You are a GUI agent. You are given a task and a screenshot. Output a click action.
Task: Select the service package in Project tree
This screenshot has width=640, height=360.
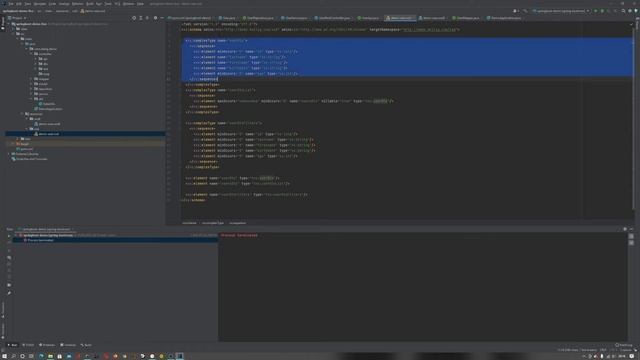pos(41,94)
